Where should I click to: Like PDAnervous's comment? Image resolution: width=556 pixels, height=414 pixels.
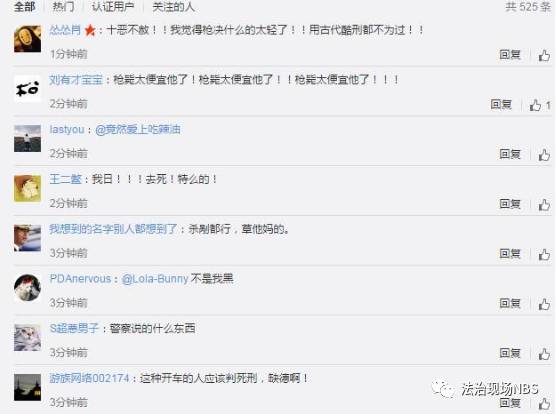click(544, 304)
